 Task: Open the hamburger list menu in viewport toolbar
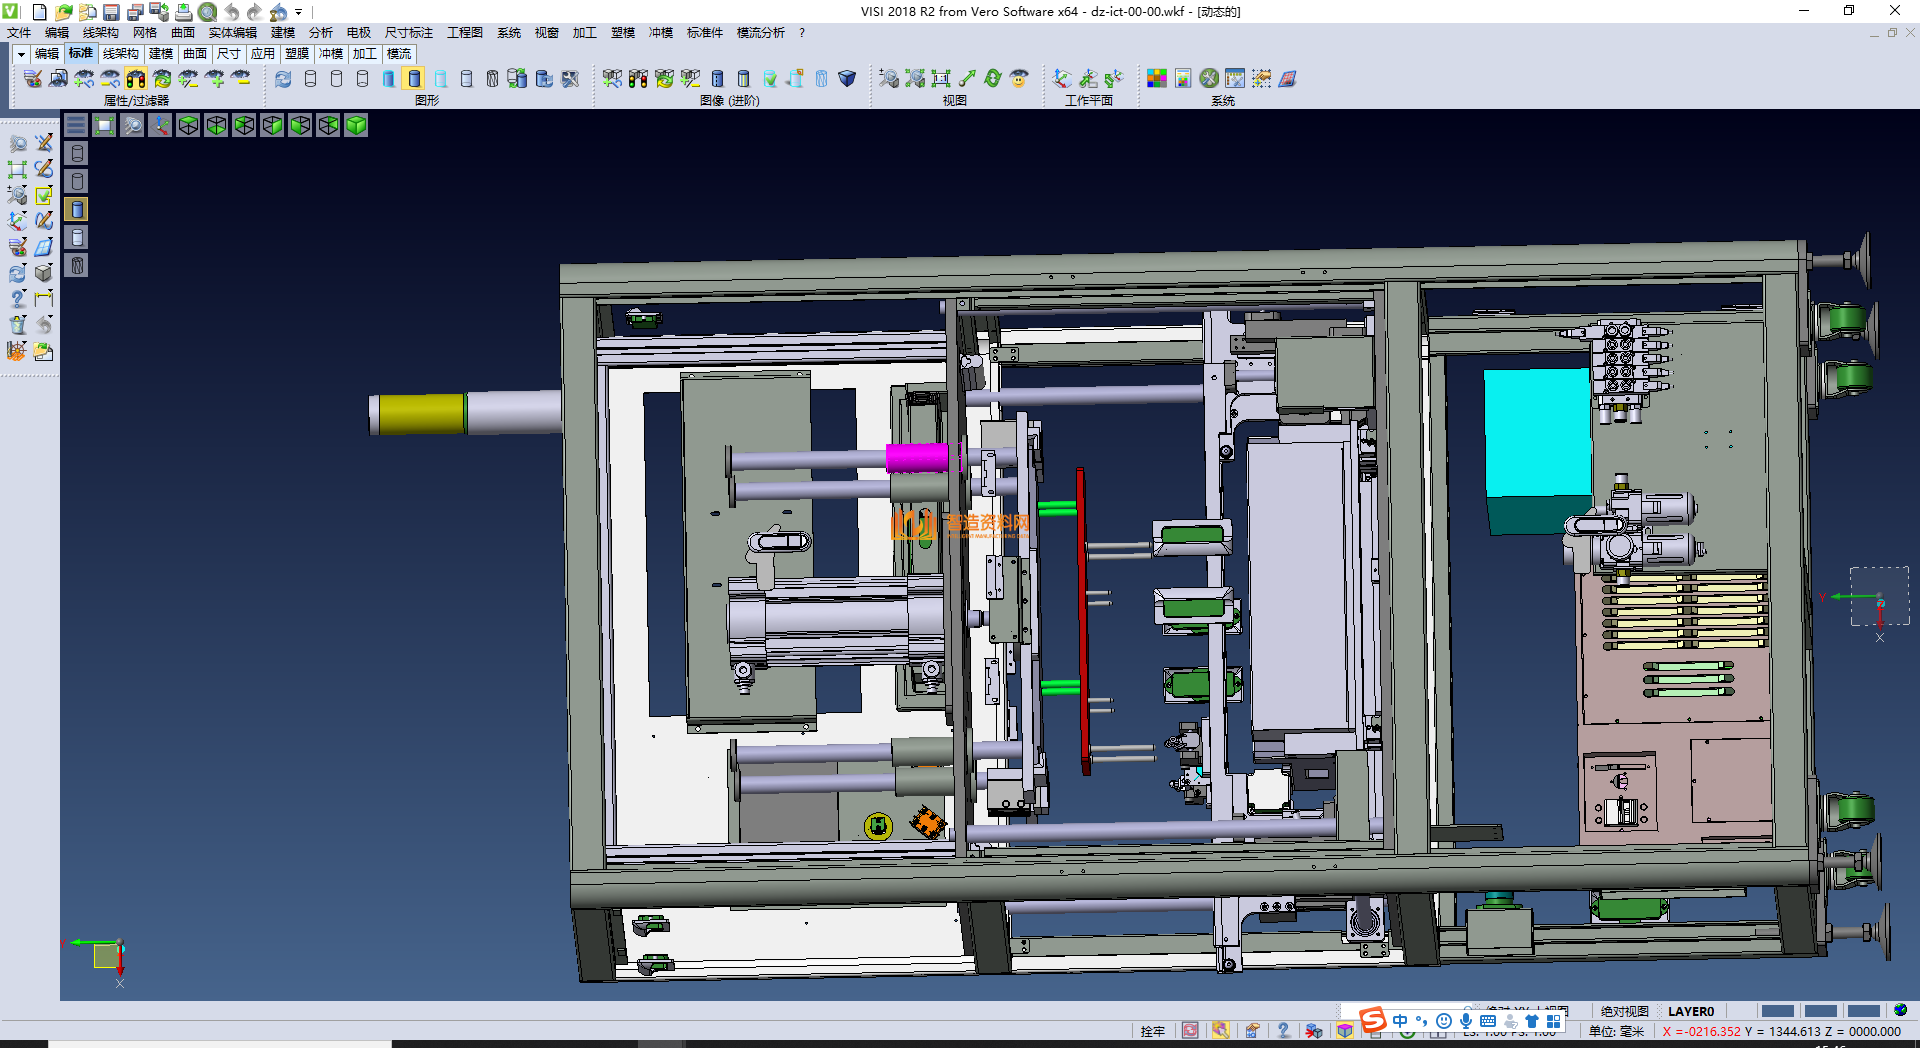[76, 125]
